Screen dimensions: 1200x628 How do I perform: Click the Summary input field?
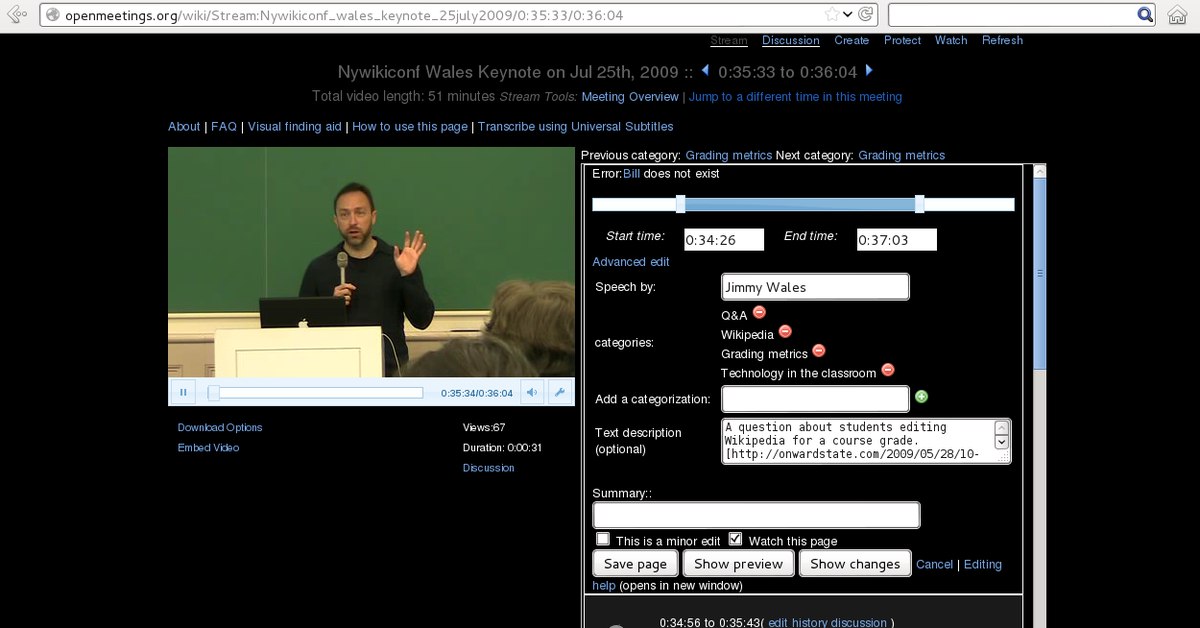[x=756, y=515]
